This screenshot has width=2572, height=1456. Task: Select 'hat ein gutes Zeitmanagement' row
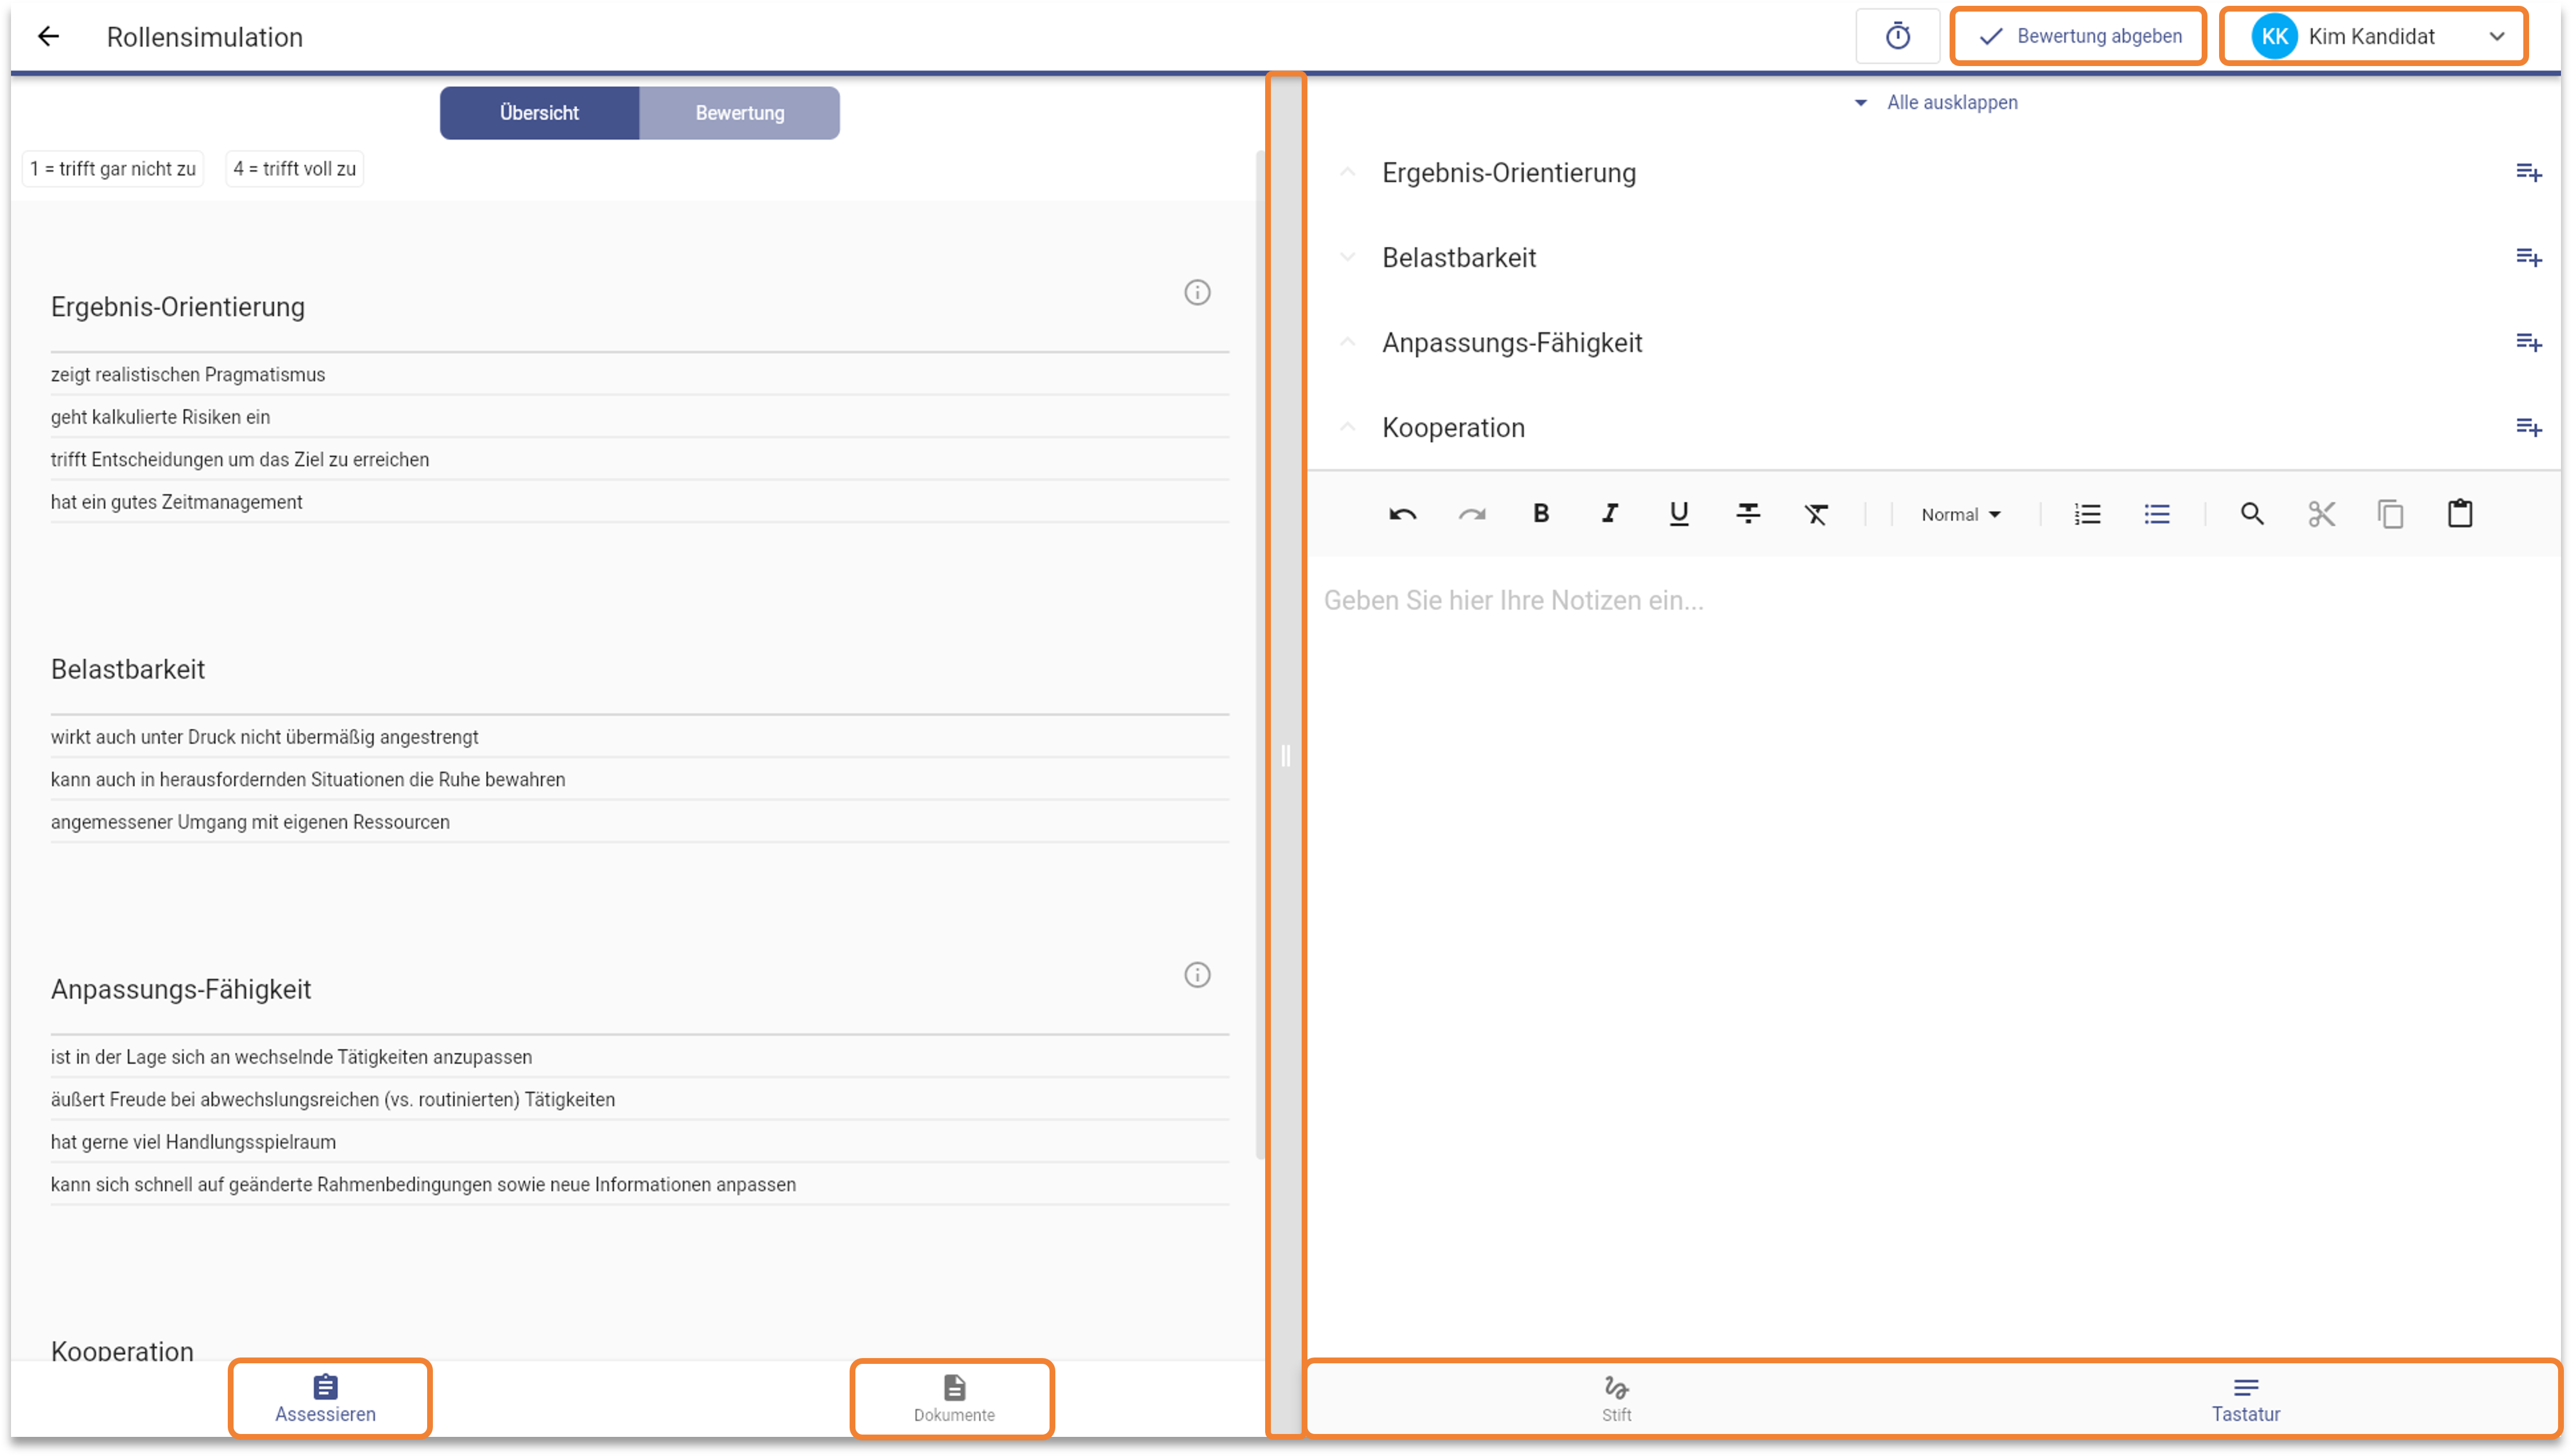[x=639, y=502]
